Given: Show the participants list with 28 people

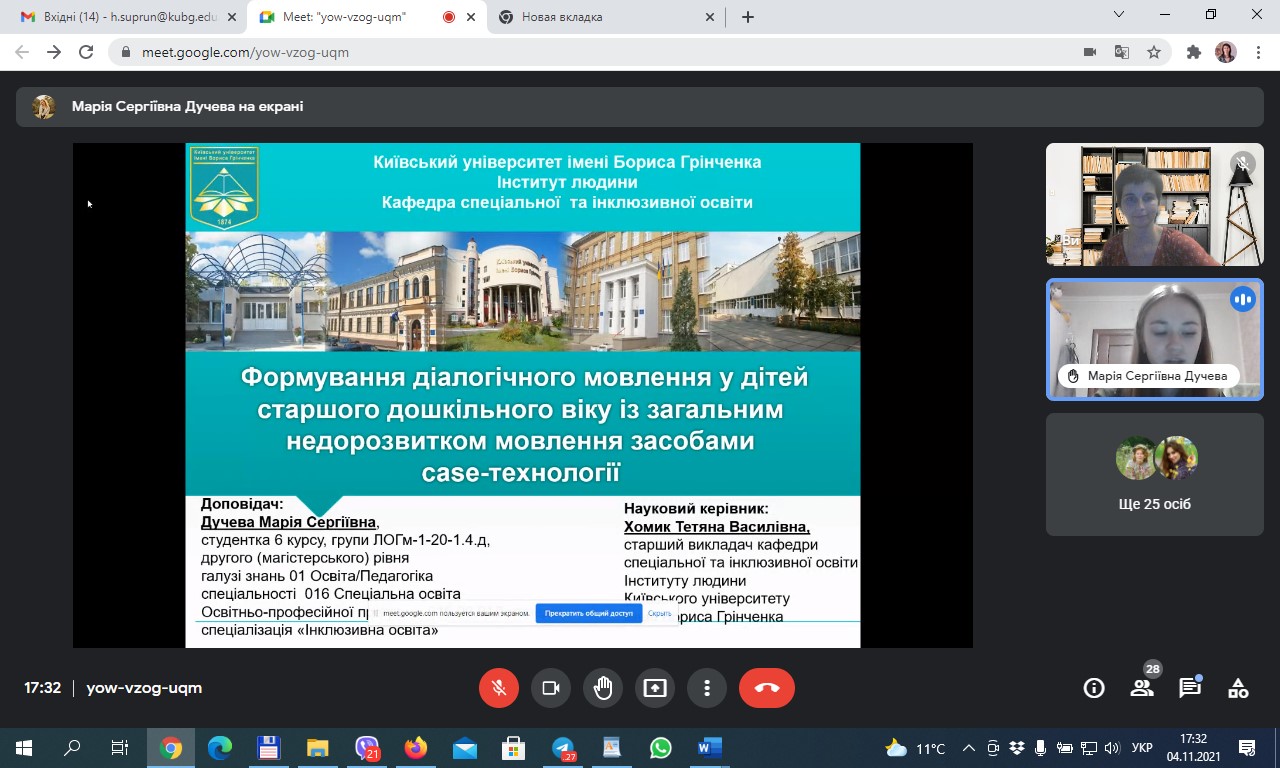Looking at the screenshot, I should coord(1141,688).
